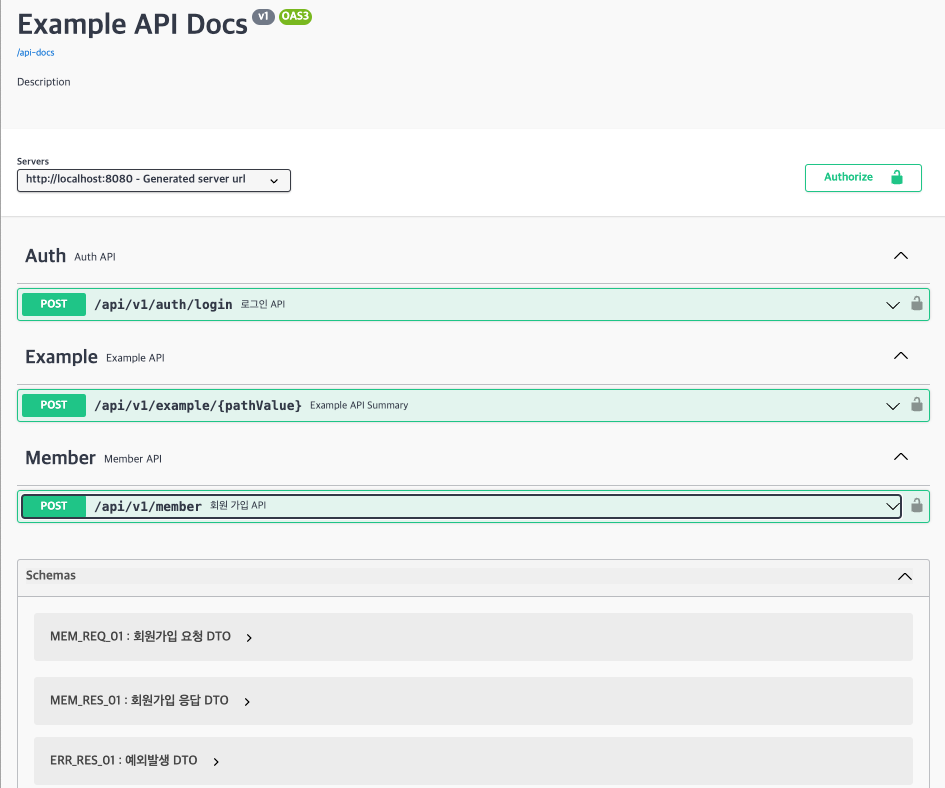Click the MEM_REQ_01 schema name
Screen dimensions: 945x788
pos(140,636)
